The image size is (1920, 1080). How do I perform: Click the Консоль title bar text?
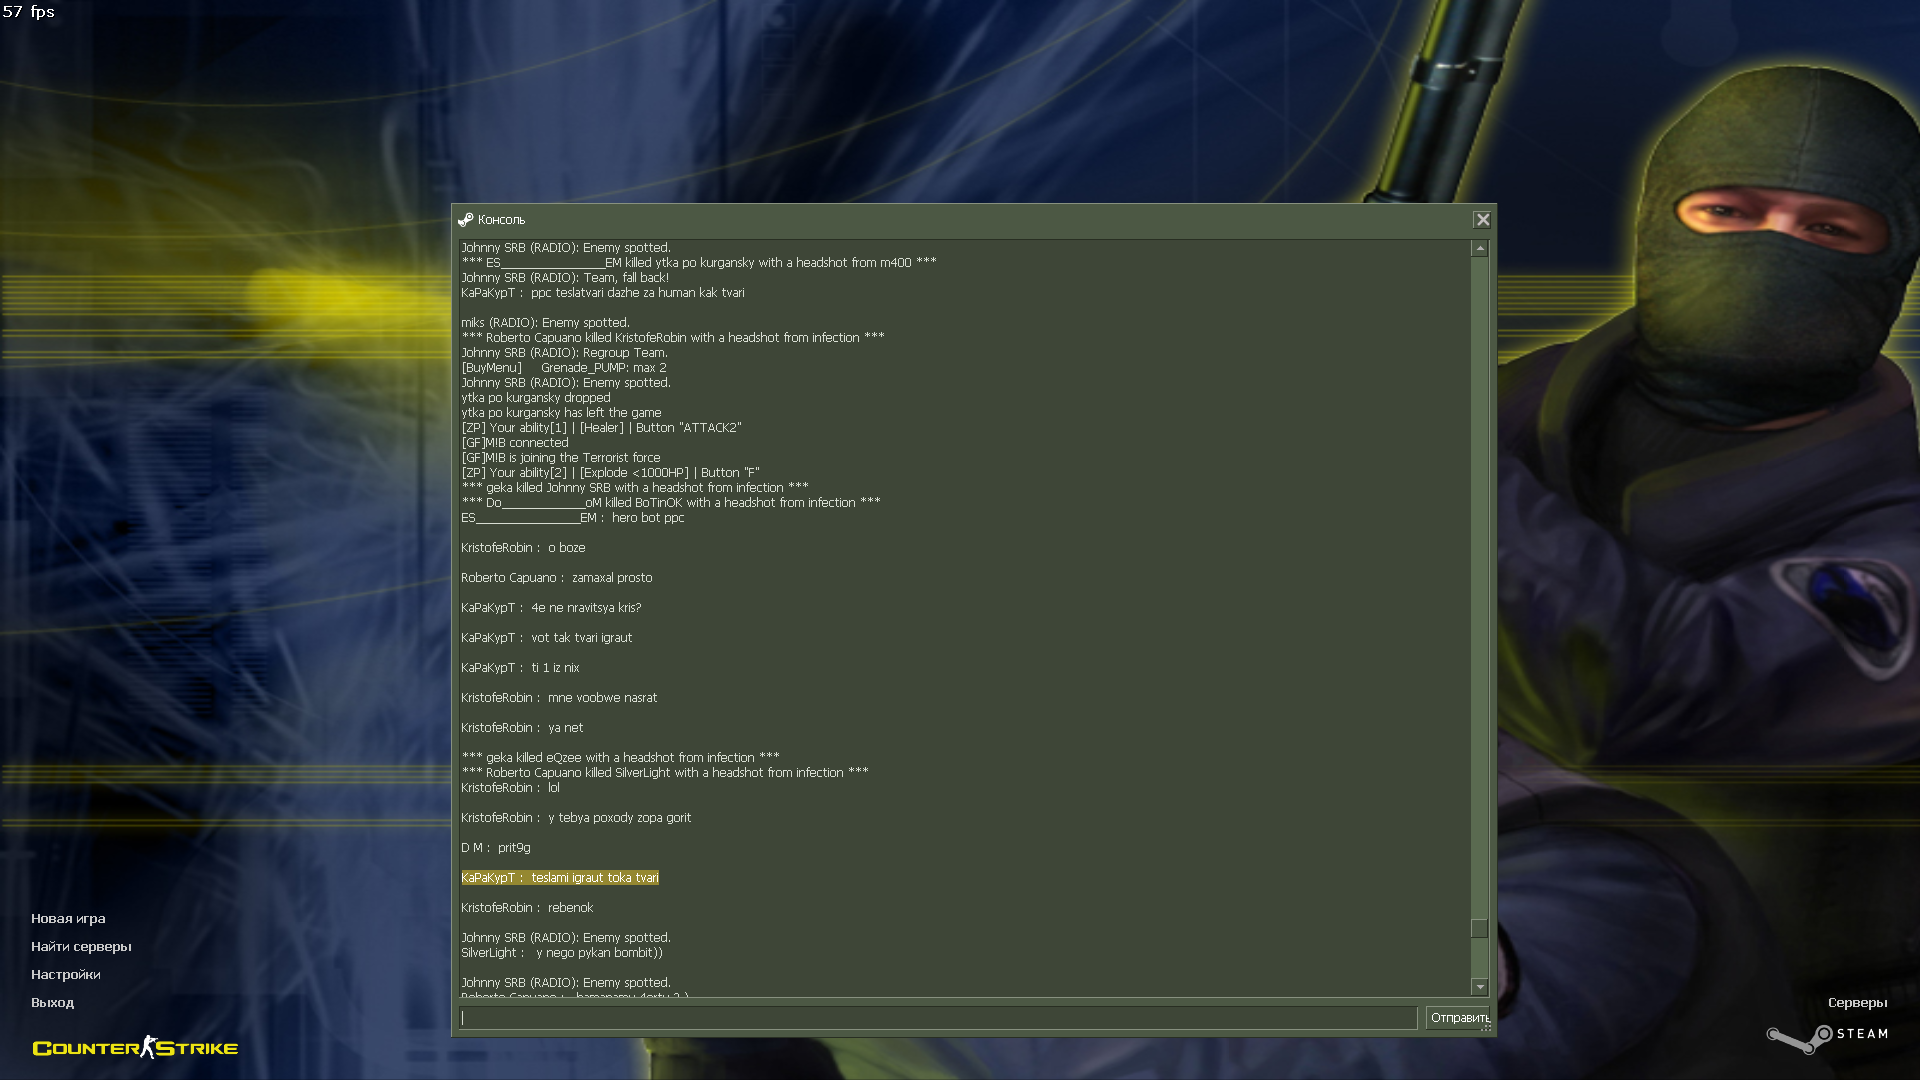pyautogui.click(x=501, y=220)
